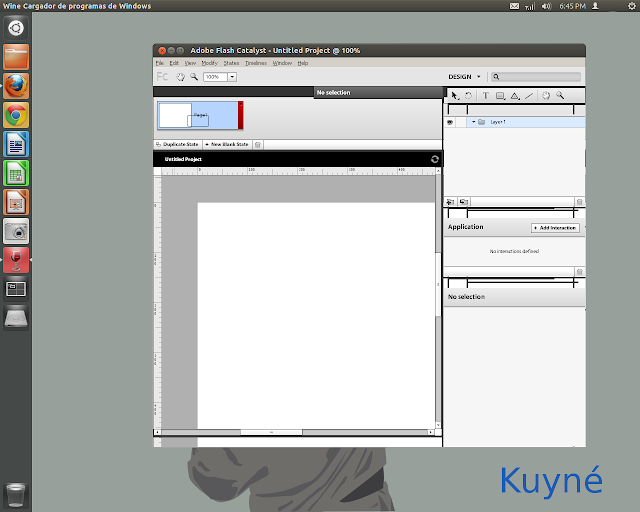Click the Untitled Project breadcrumb label
The width and height of the screenshot is (640, 512).
click(x=183, y=159)
